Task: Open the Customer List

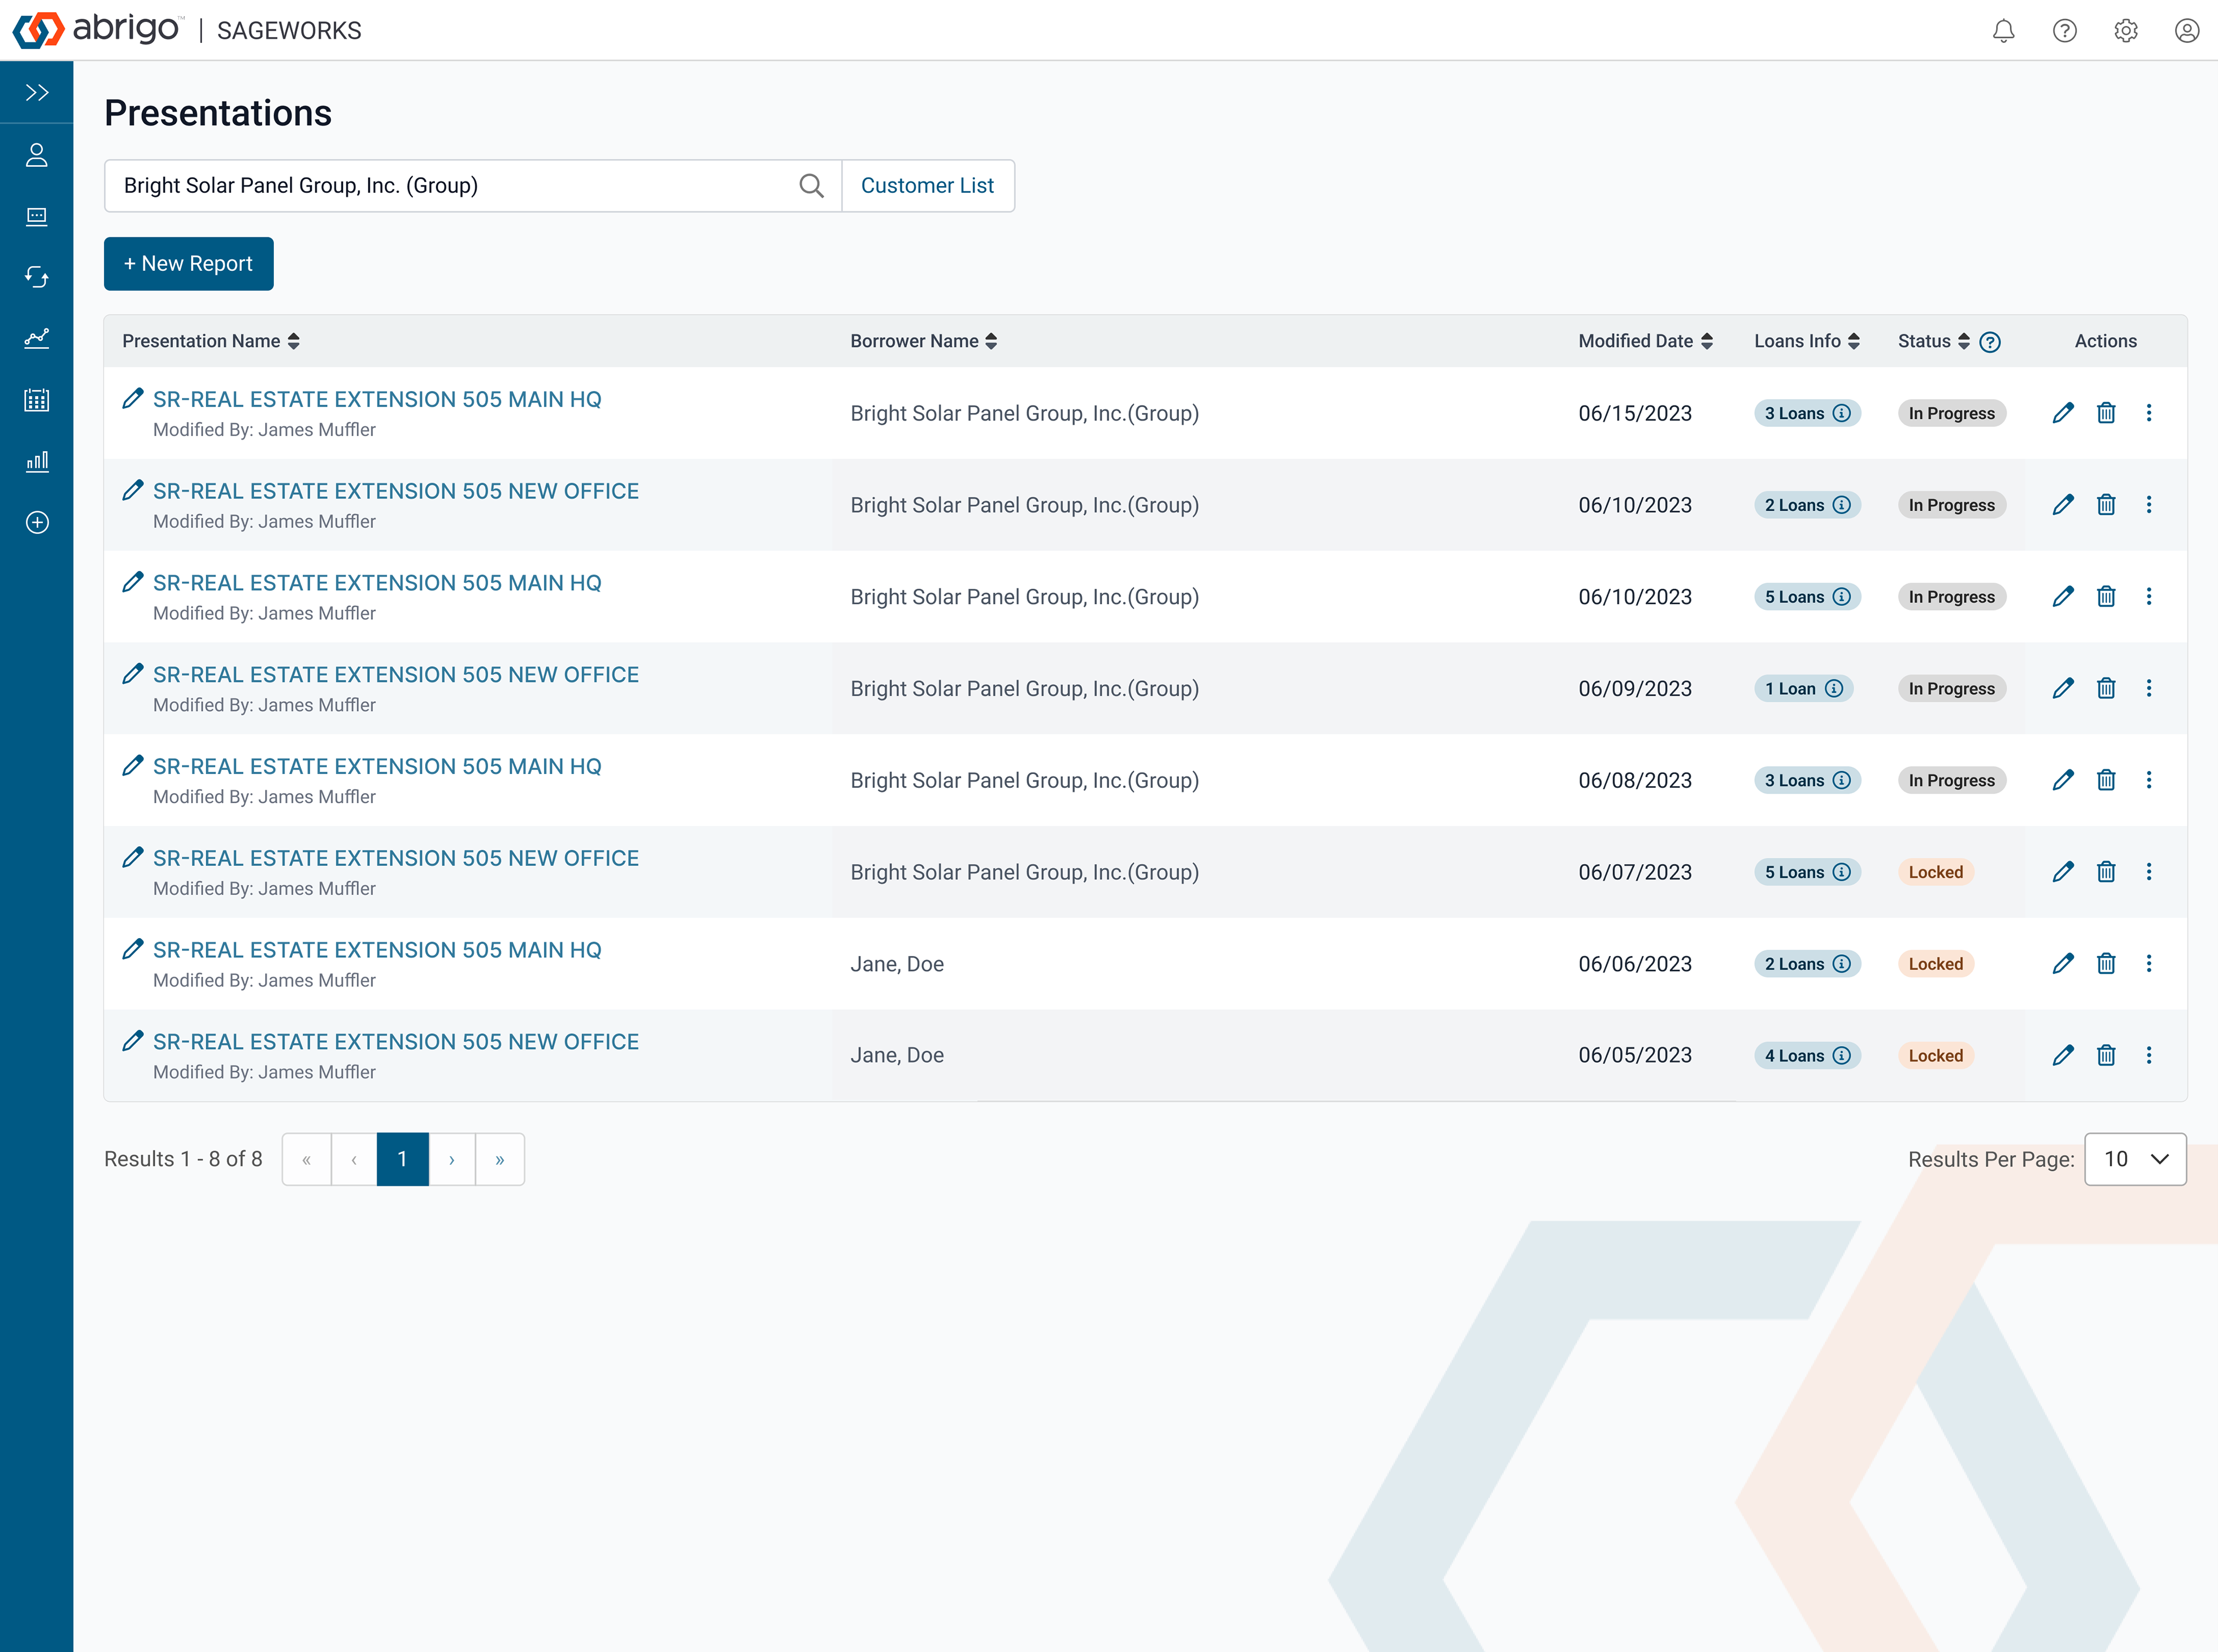Action: tap(928, 186)
